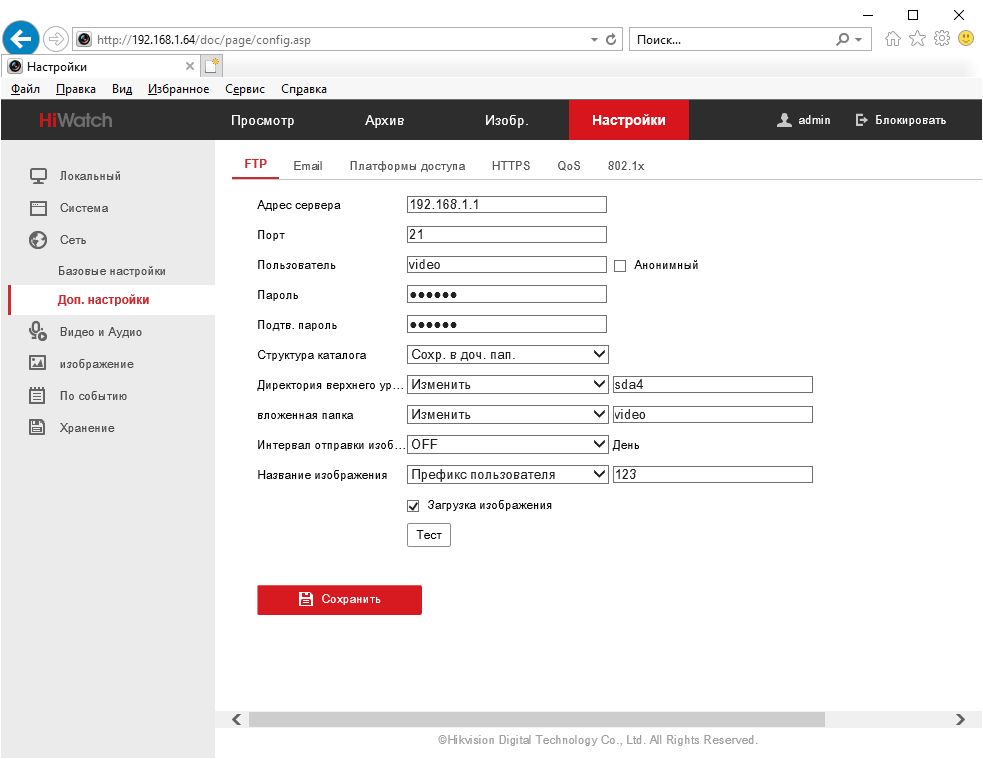Click the Хранение floppy disk icon
The height and width of the screenshot is (759, 983).
point(38,428)
